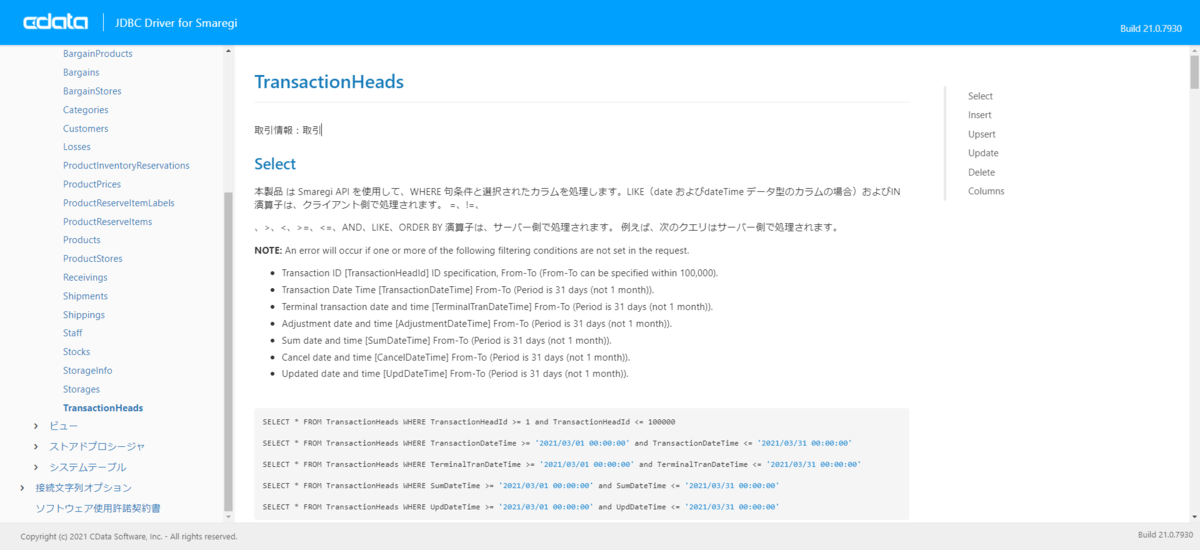This screenshot has width=1200, height=550.
Task: Click JDBC Driver for Smaregi header title
Action: [x=175, y=22]
